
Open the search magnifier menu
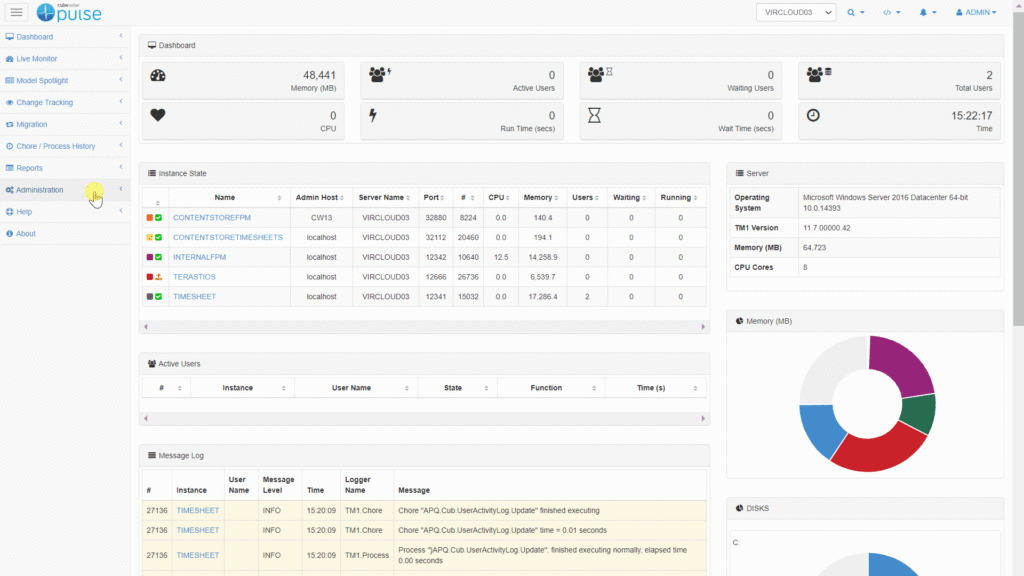(855, 12)
